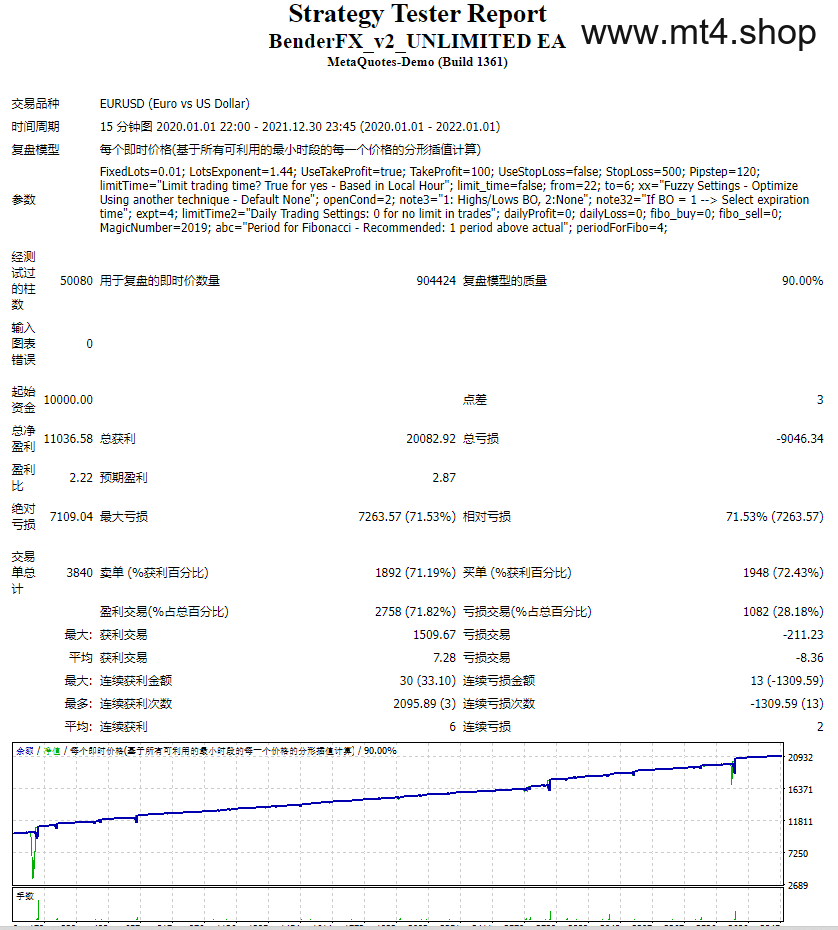Viewport: 838px width, 930px height.
Task: Click the modelling quality value '90.00%'
Action: tap(802, 281)
